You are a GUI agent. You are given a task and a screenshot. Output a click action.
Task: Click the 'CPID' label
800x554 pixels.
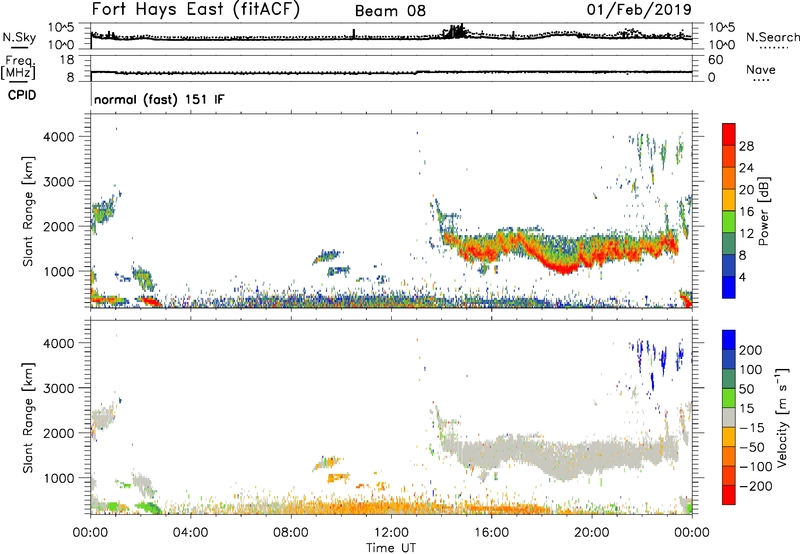(22, 95)
